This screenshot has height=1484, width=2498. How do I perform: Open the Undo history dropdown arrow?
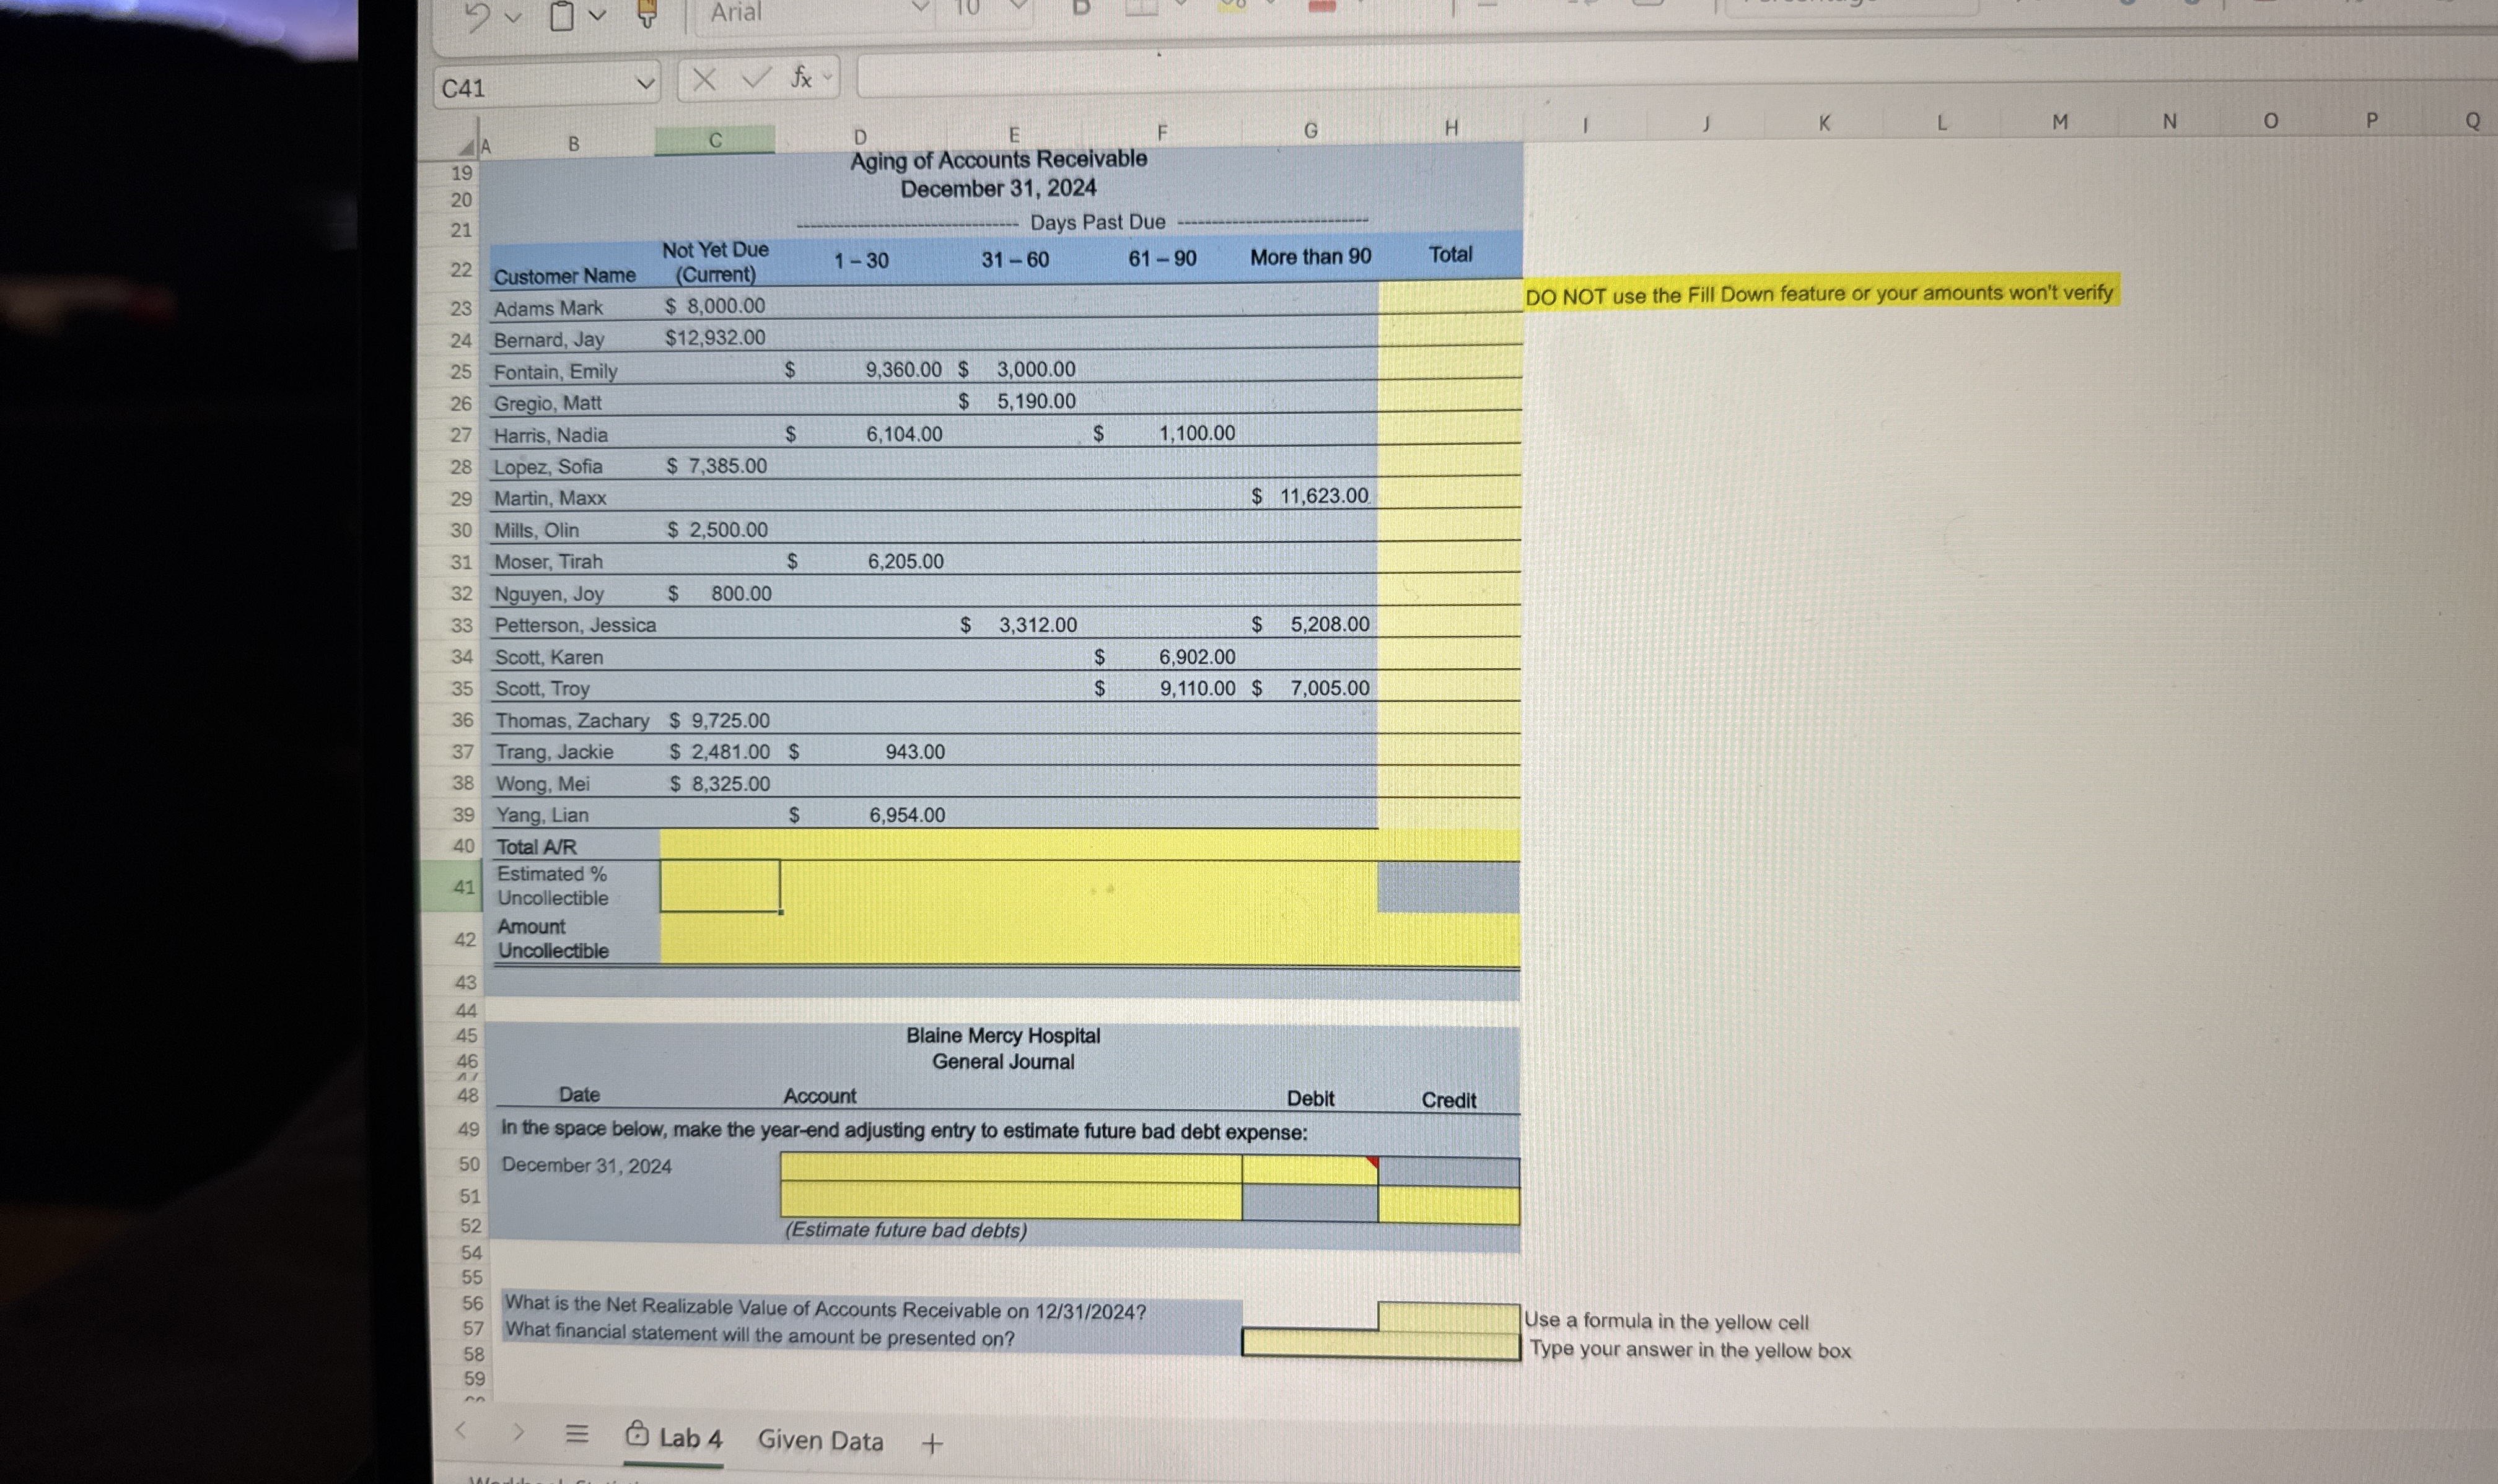tap(514, 16)
